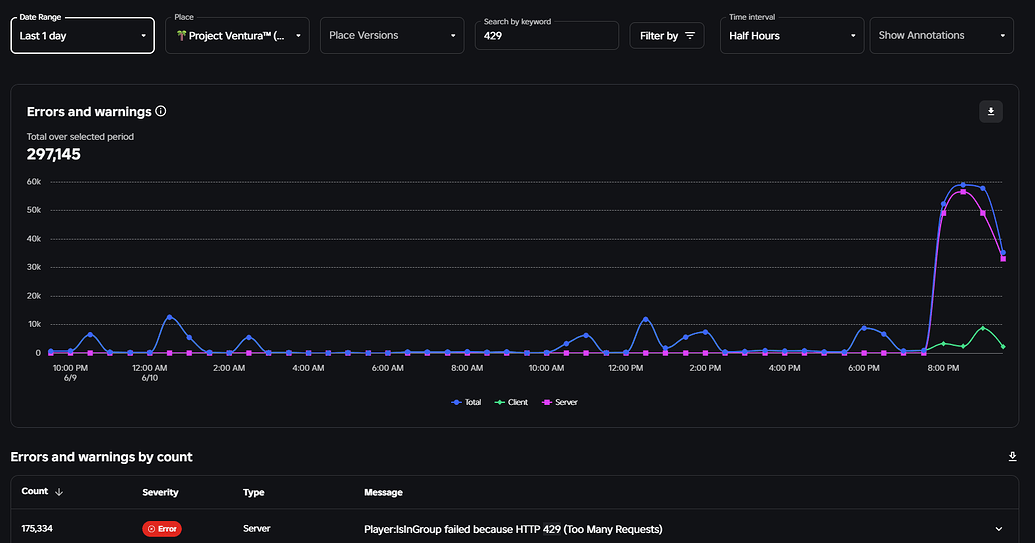
Task: Click the info icon beside Errors and warnings
Action: coord(160,112)
